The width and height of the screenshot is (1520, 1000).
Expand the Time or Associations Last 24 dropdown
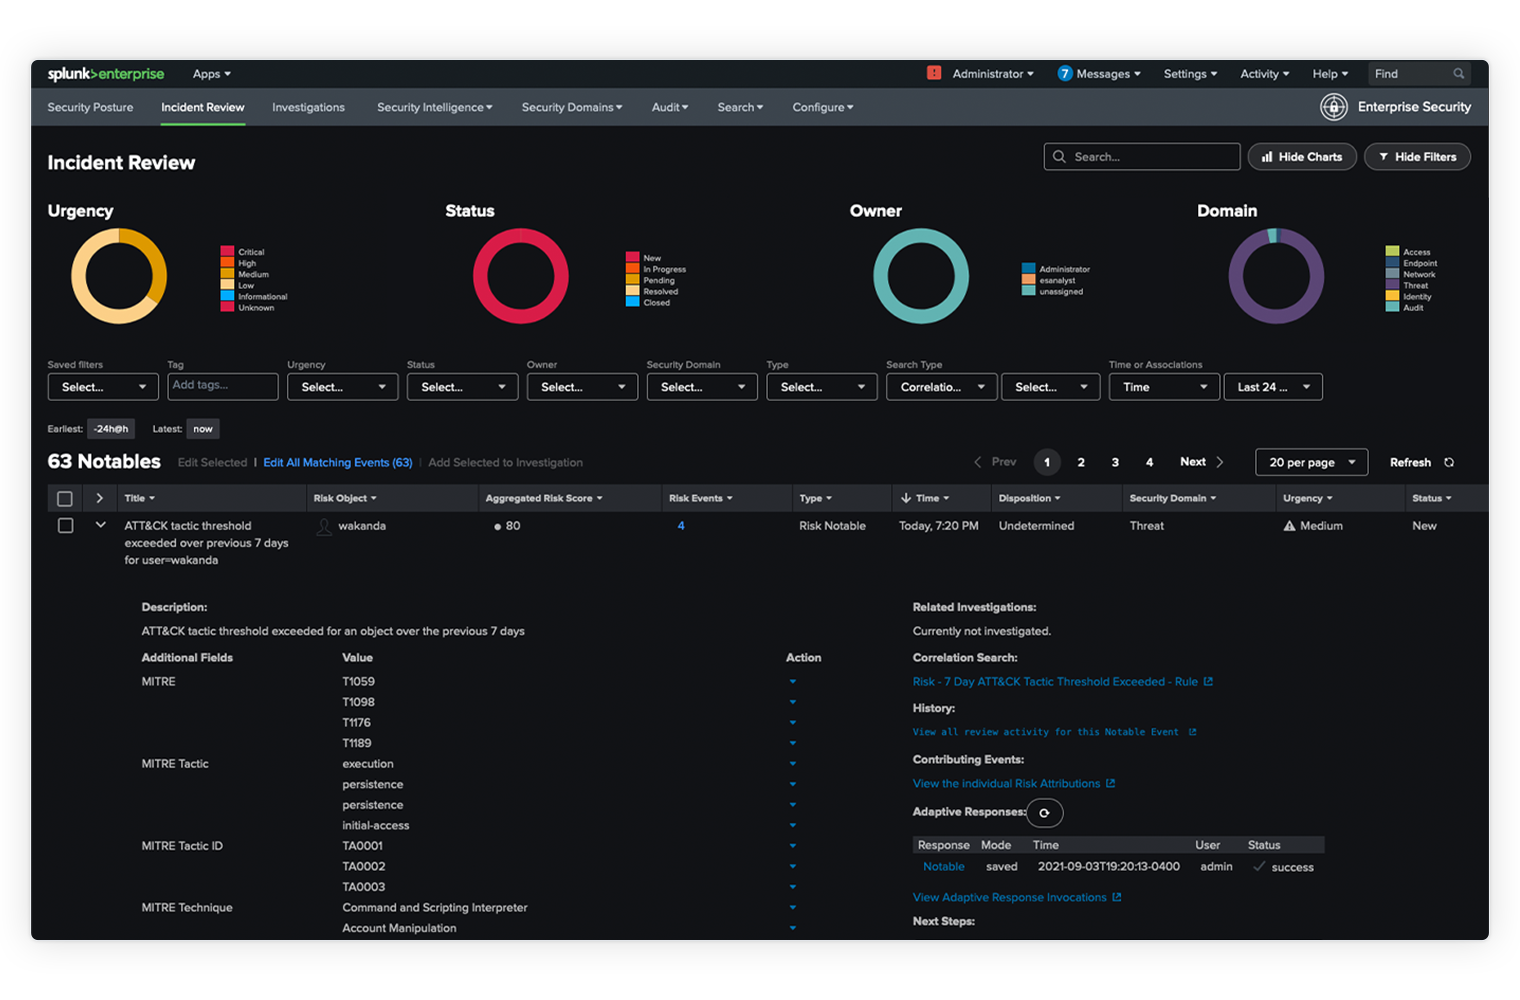(x=1273, y=386)
